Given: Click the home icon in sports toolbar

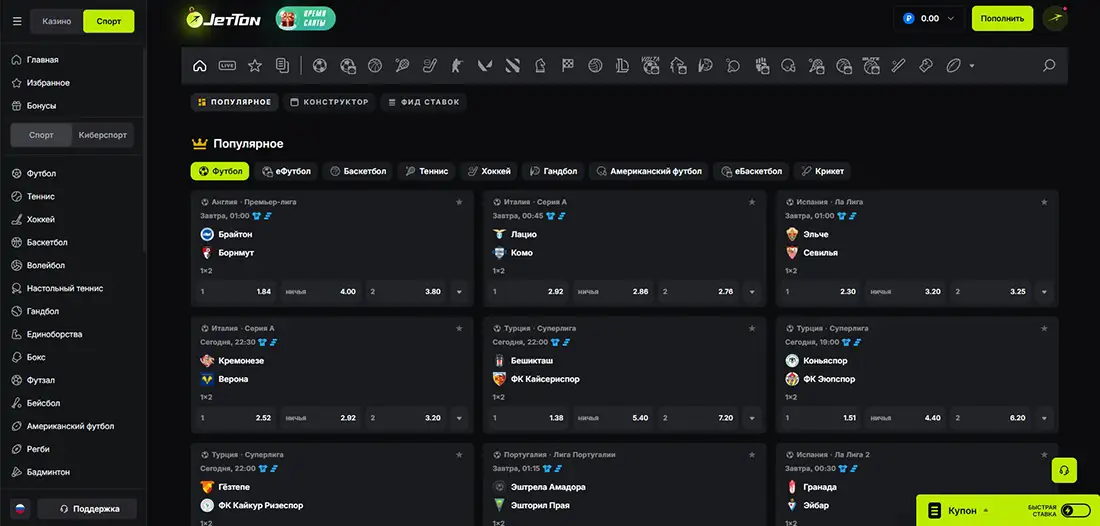Looking at the screenshot, I should point(200,66).
